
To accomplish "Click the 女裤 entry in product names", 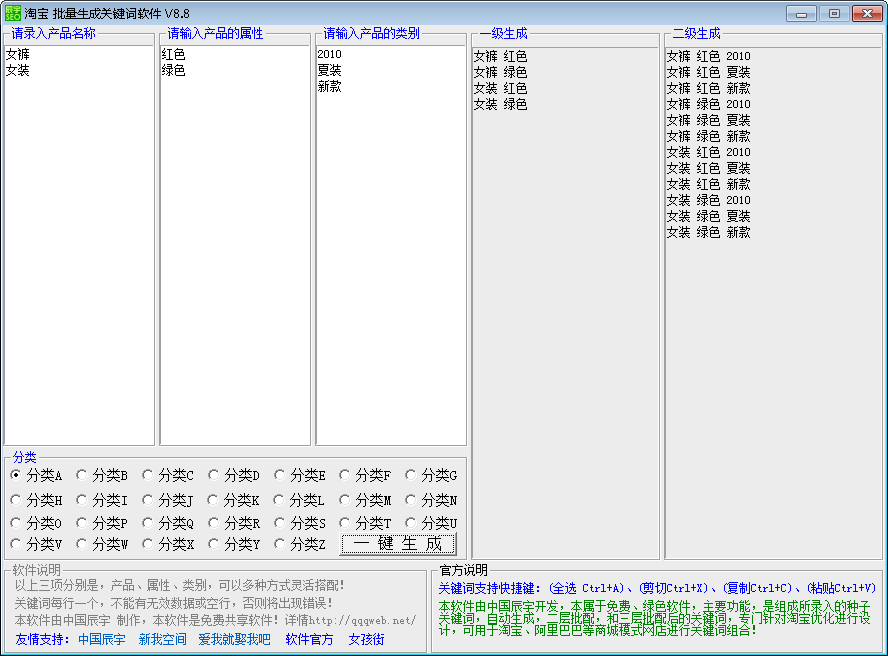I will (x=18, y=54).
